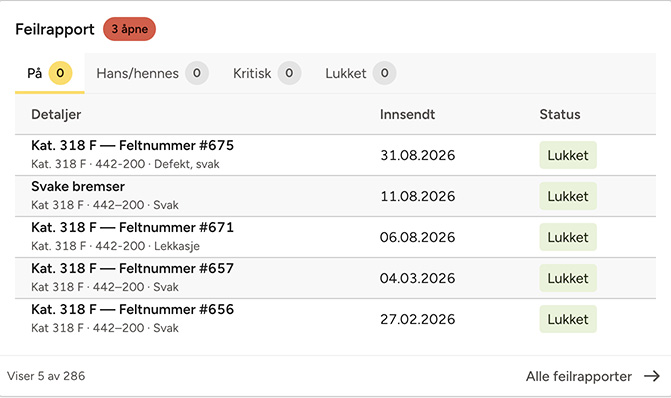Click the Lukket status of Feltnummer #675
The image size is (671, 398).
click(568, 155)
